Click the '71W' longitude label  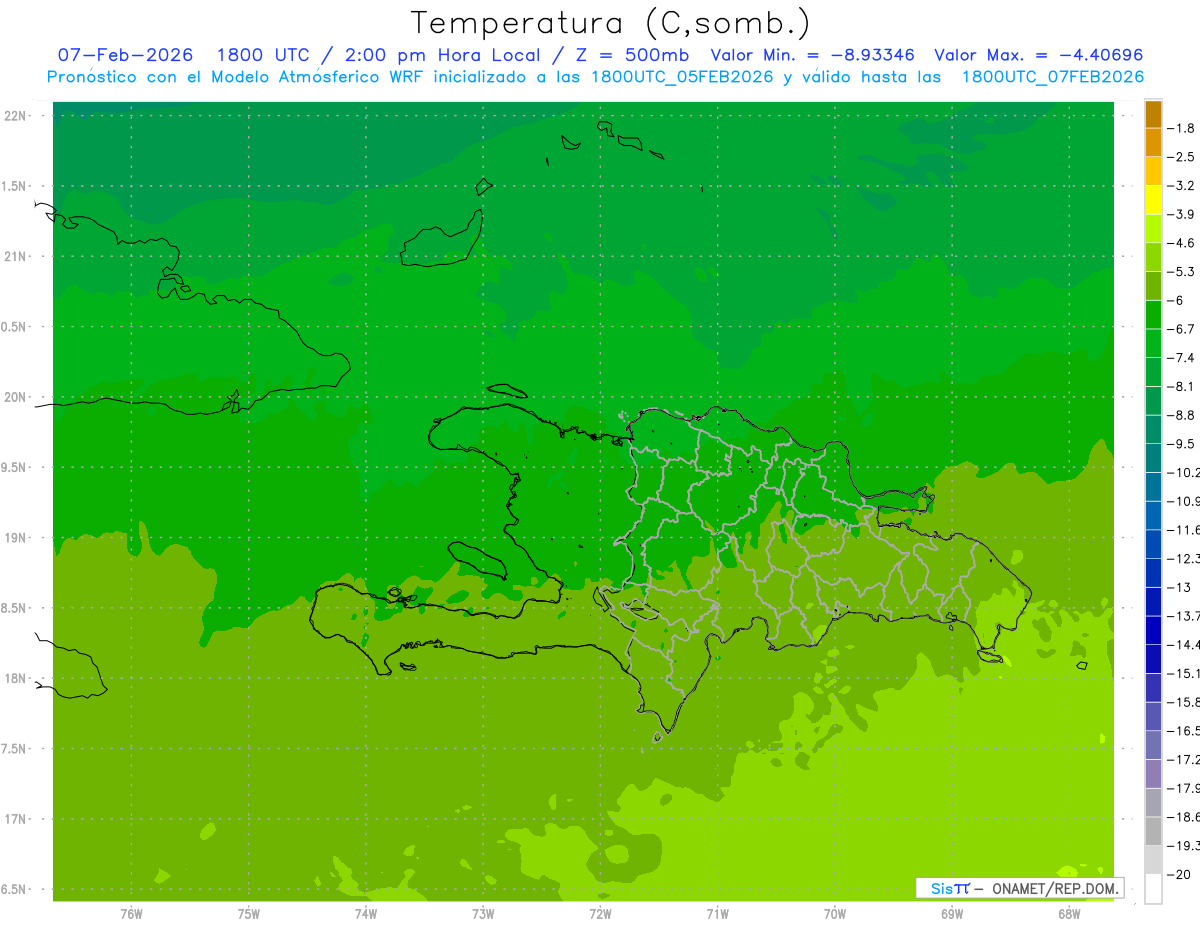pyautogui.click(x=717, y=914)
